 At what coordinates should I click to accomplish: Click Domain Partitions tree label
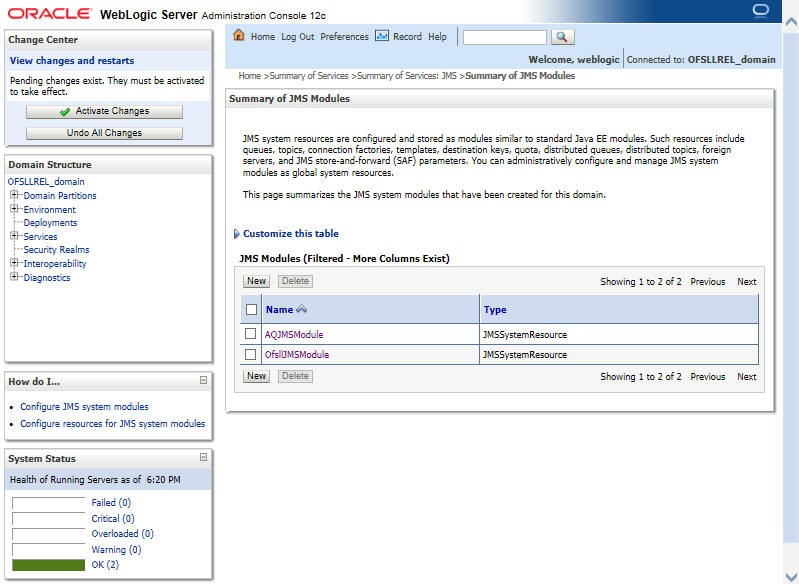click(60, 196)
